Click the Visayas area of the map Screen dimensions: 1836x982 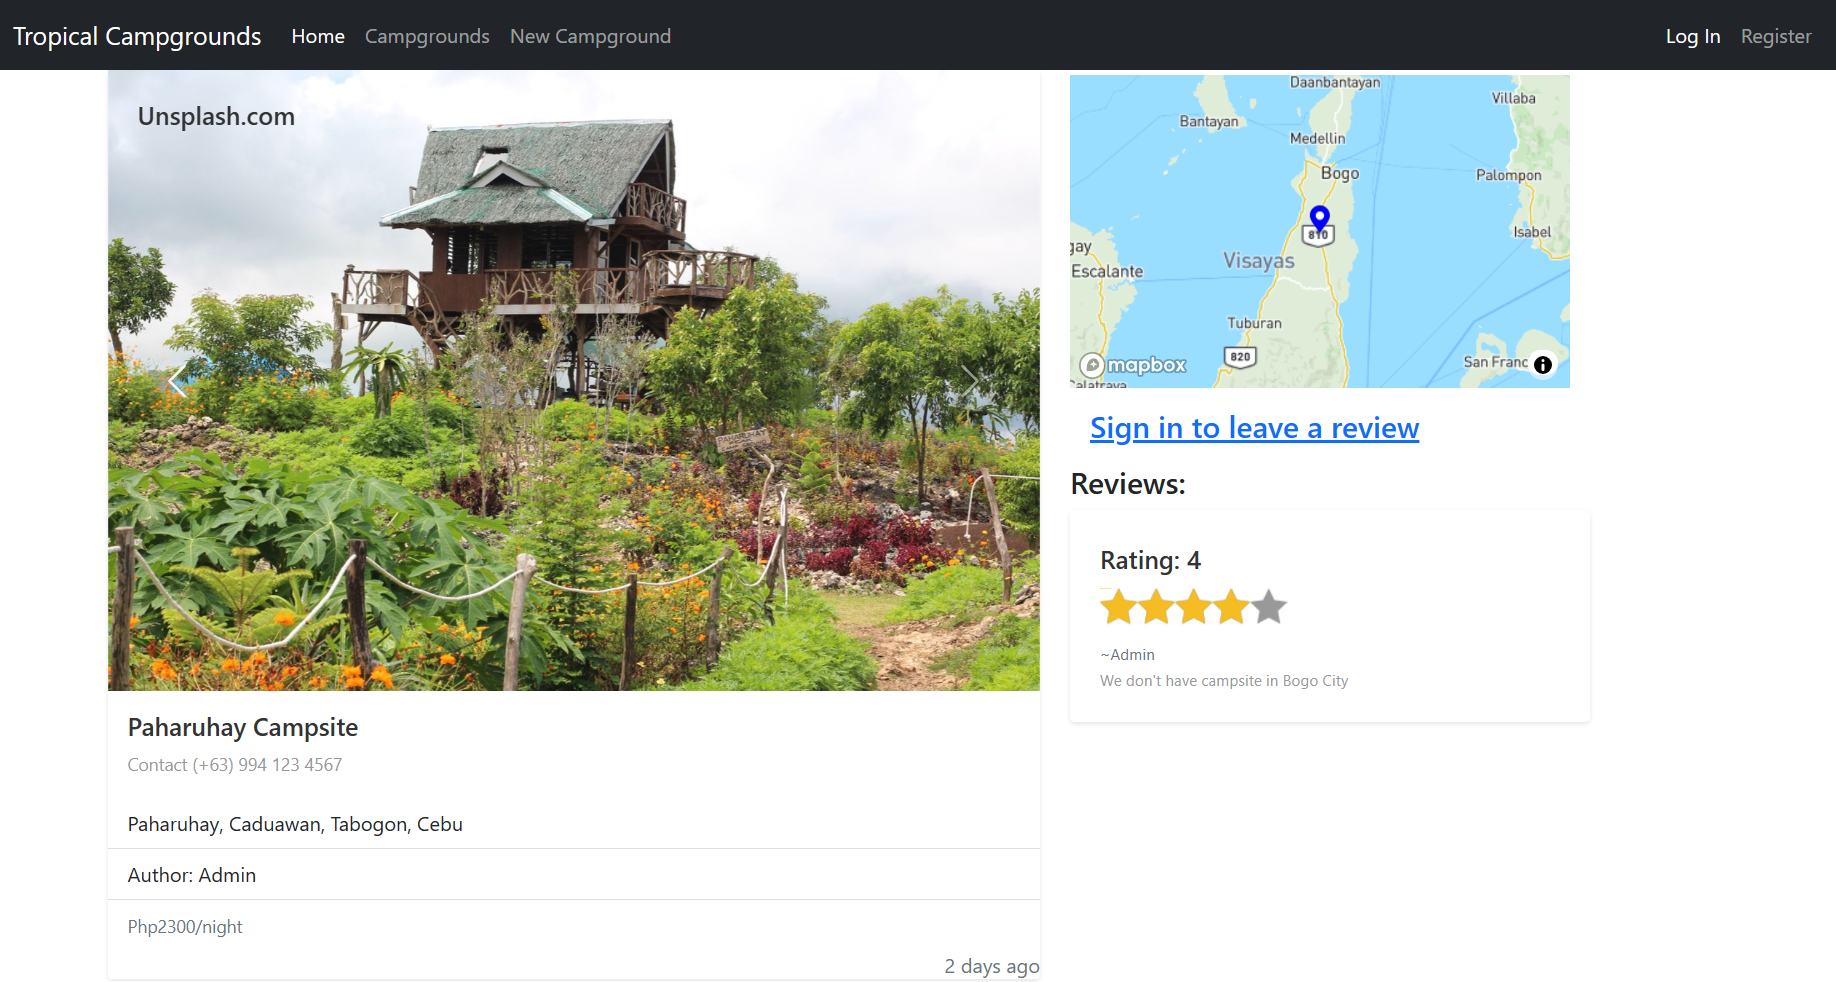click(1260, 260)
